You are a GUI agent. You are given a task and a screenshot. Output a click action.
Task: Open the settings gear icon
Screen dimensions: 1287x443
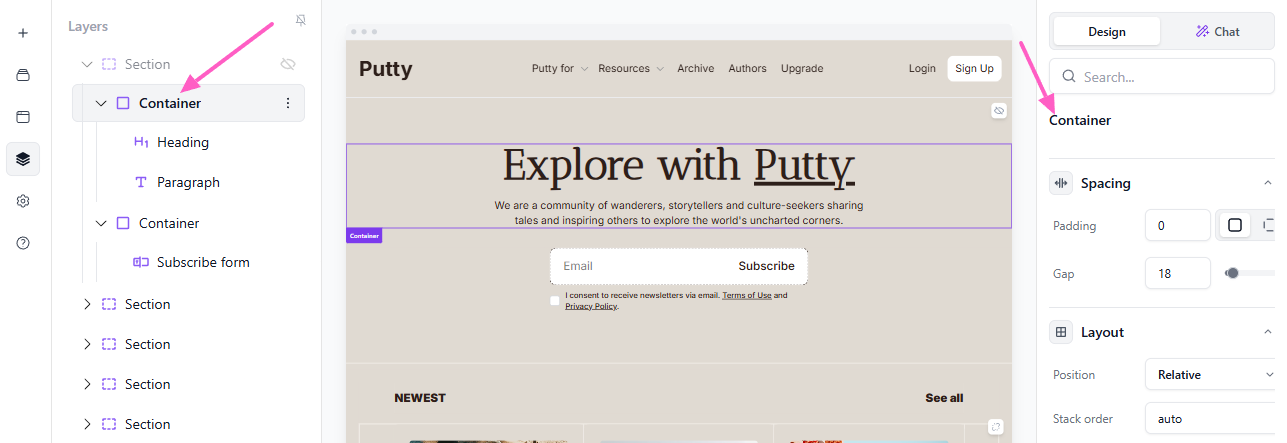pyautogui.click(x=23, y=201)
